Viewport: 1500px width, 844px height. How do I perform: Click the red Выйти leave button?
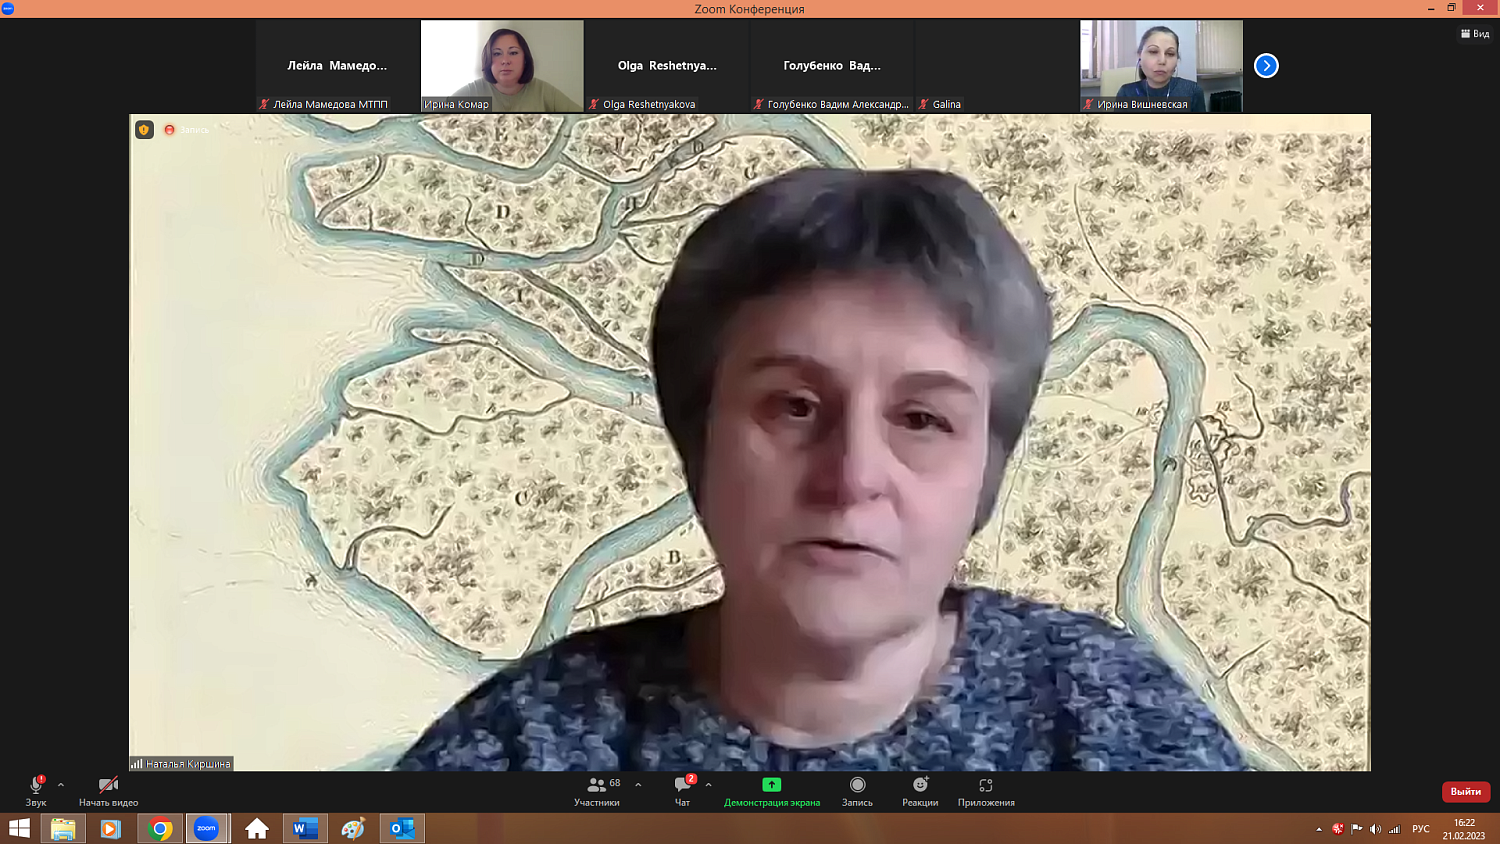pos(1465,792)
